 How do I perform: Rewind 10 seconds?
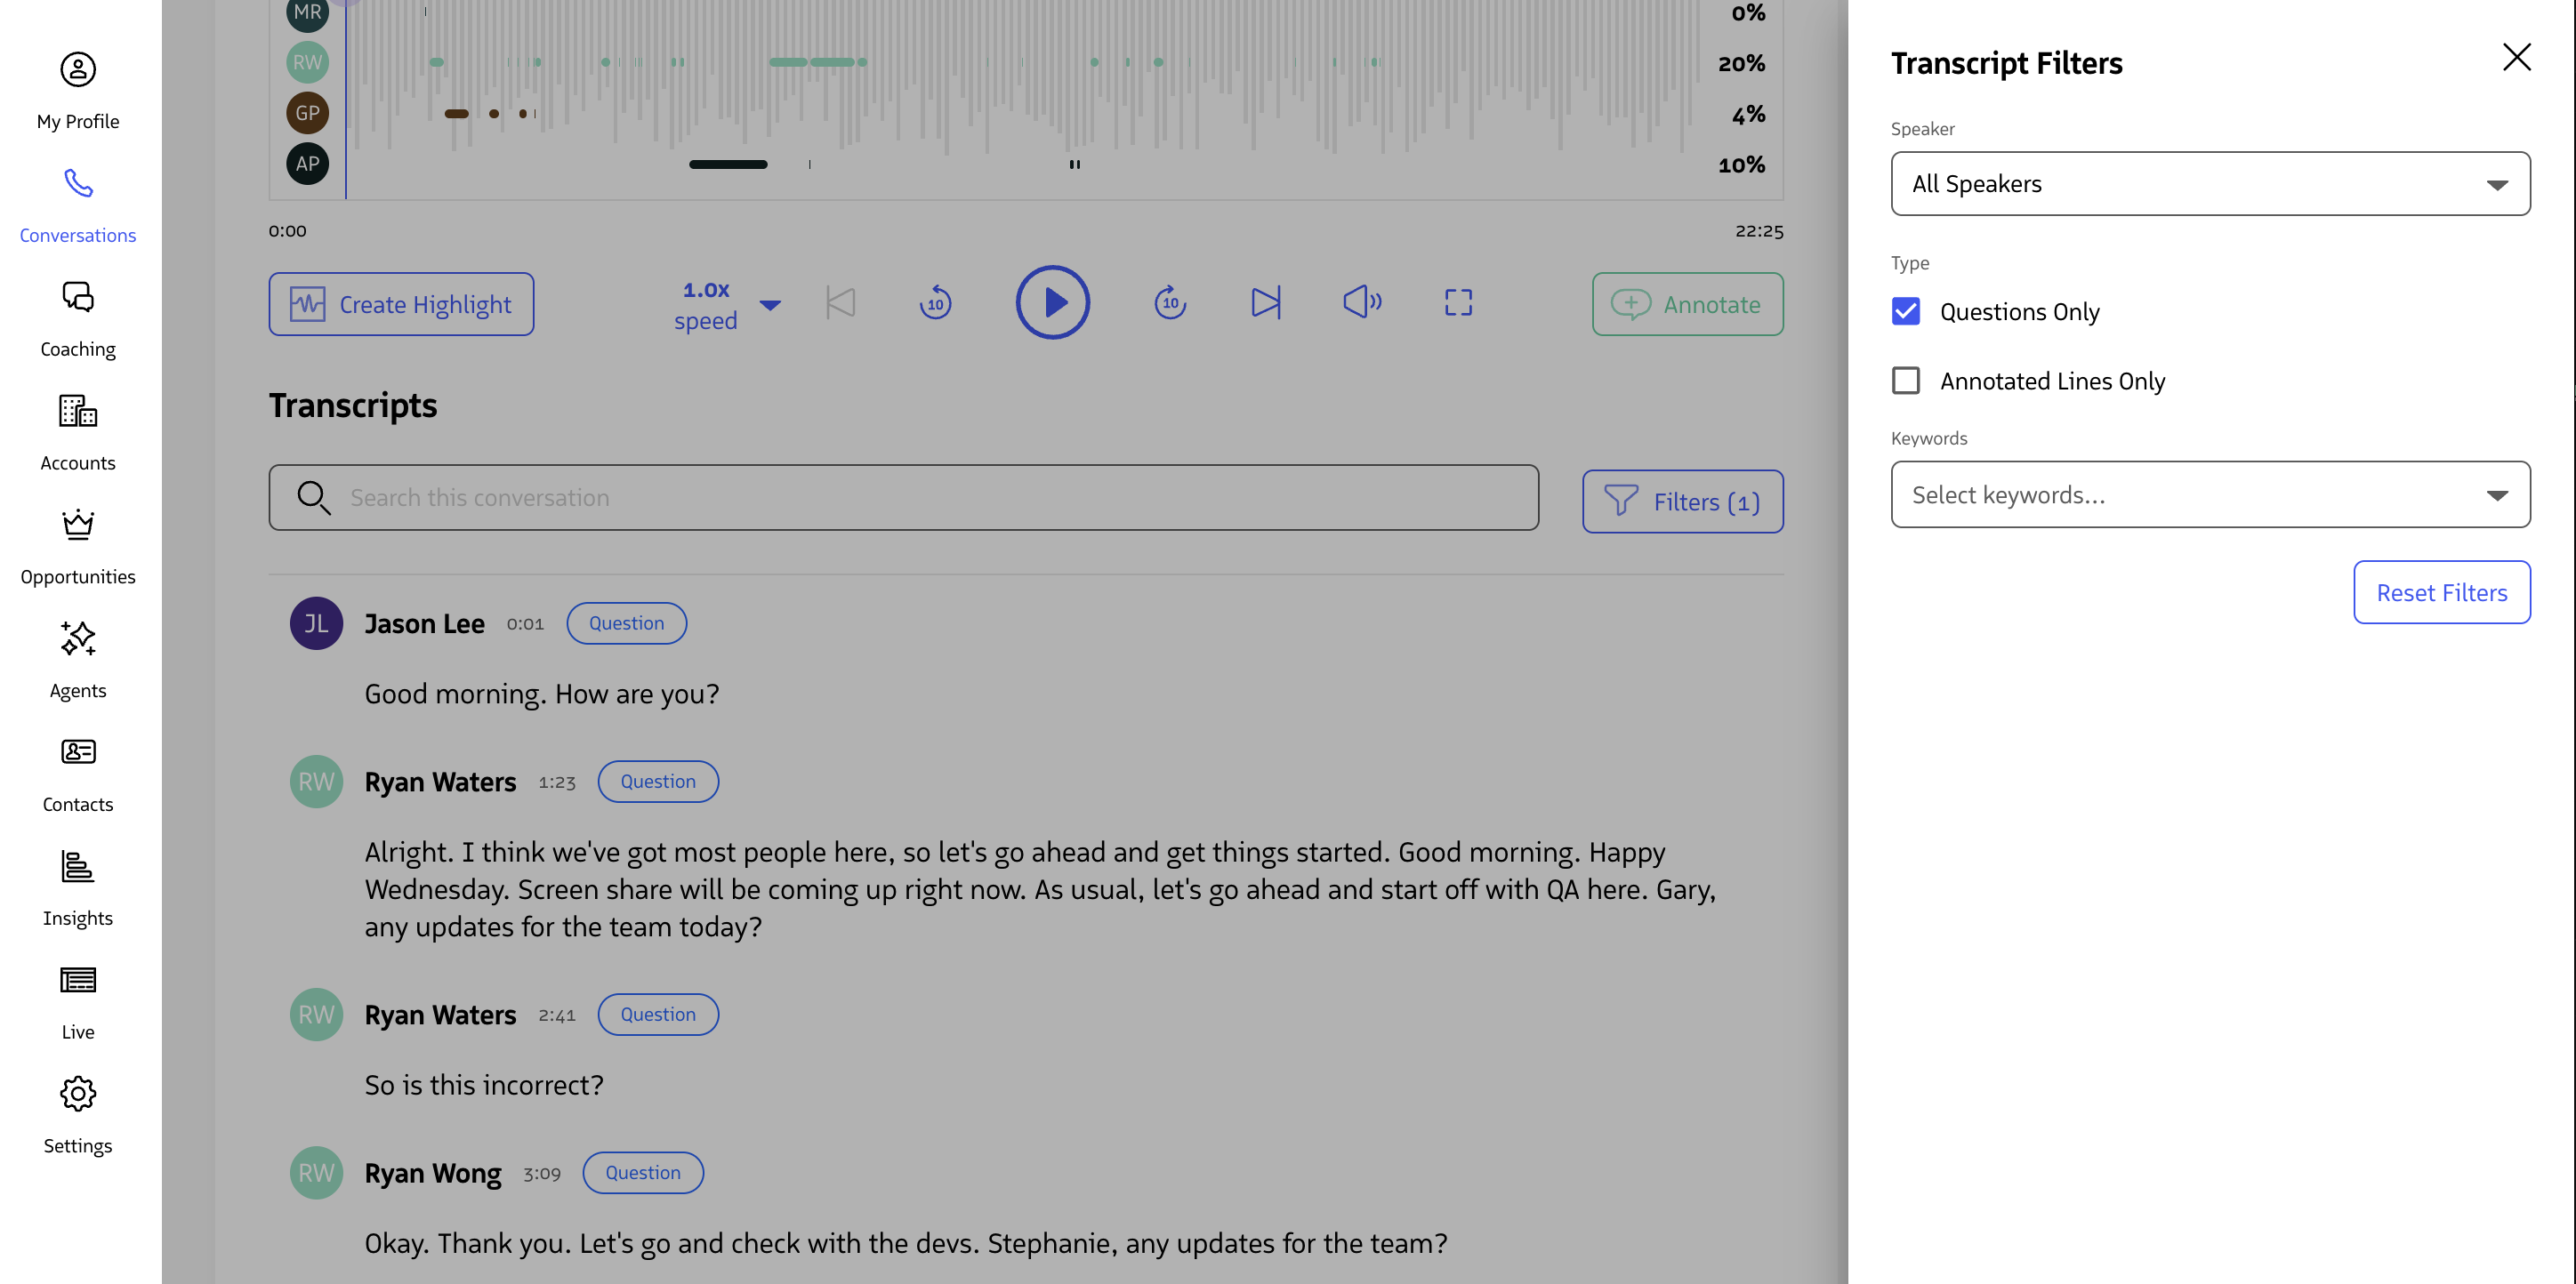[x=935, y=302]
